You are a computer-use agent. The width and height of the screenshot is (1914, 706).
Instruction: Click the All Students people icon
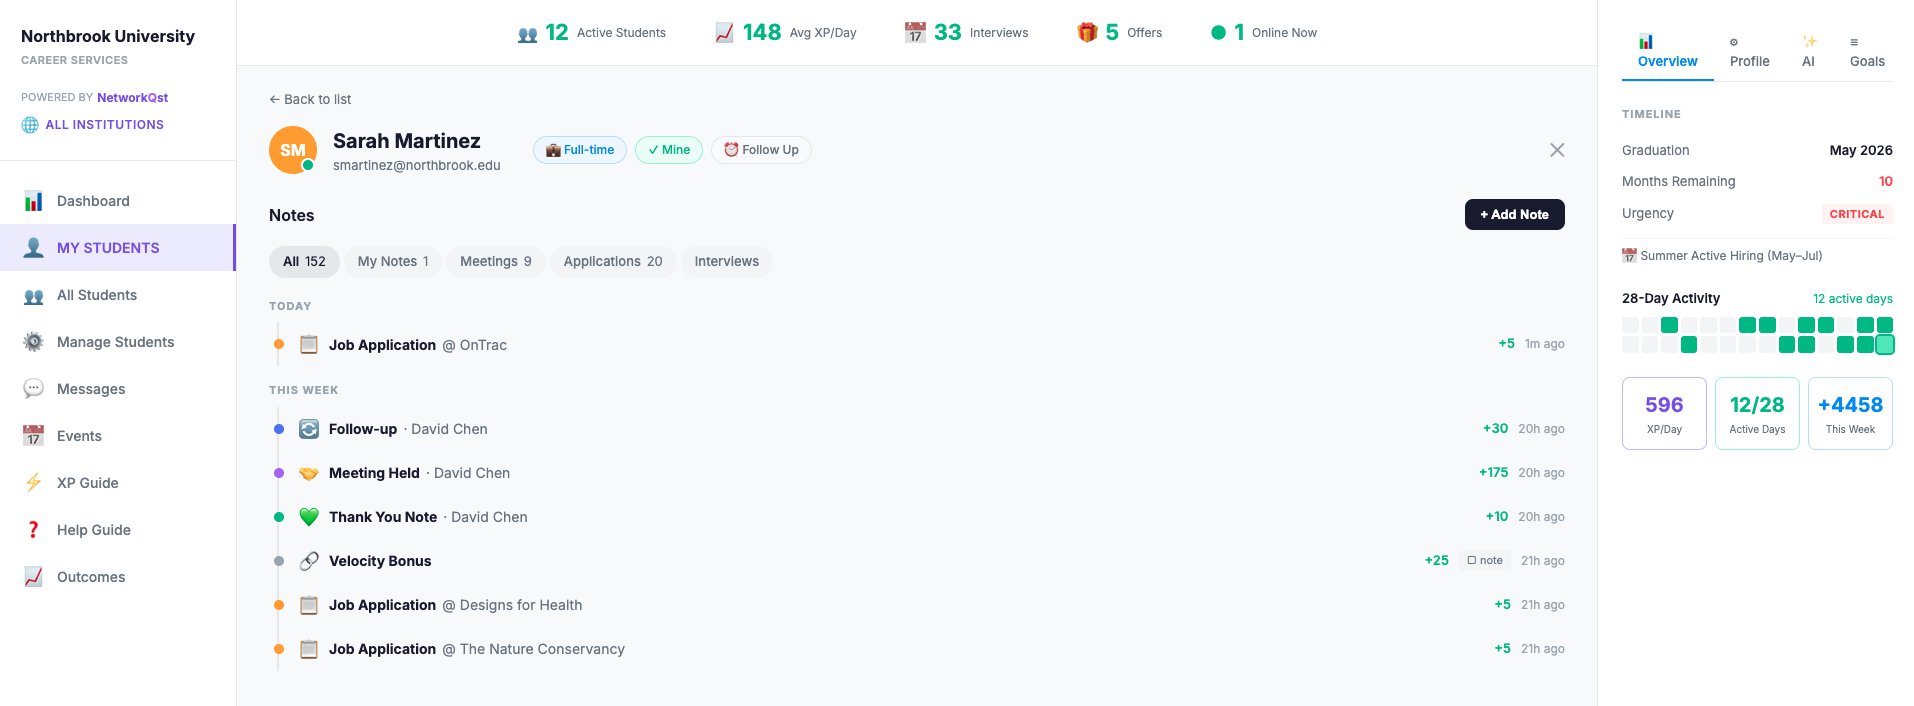pyautogui.click(x=34, y=295)
